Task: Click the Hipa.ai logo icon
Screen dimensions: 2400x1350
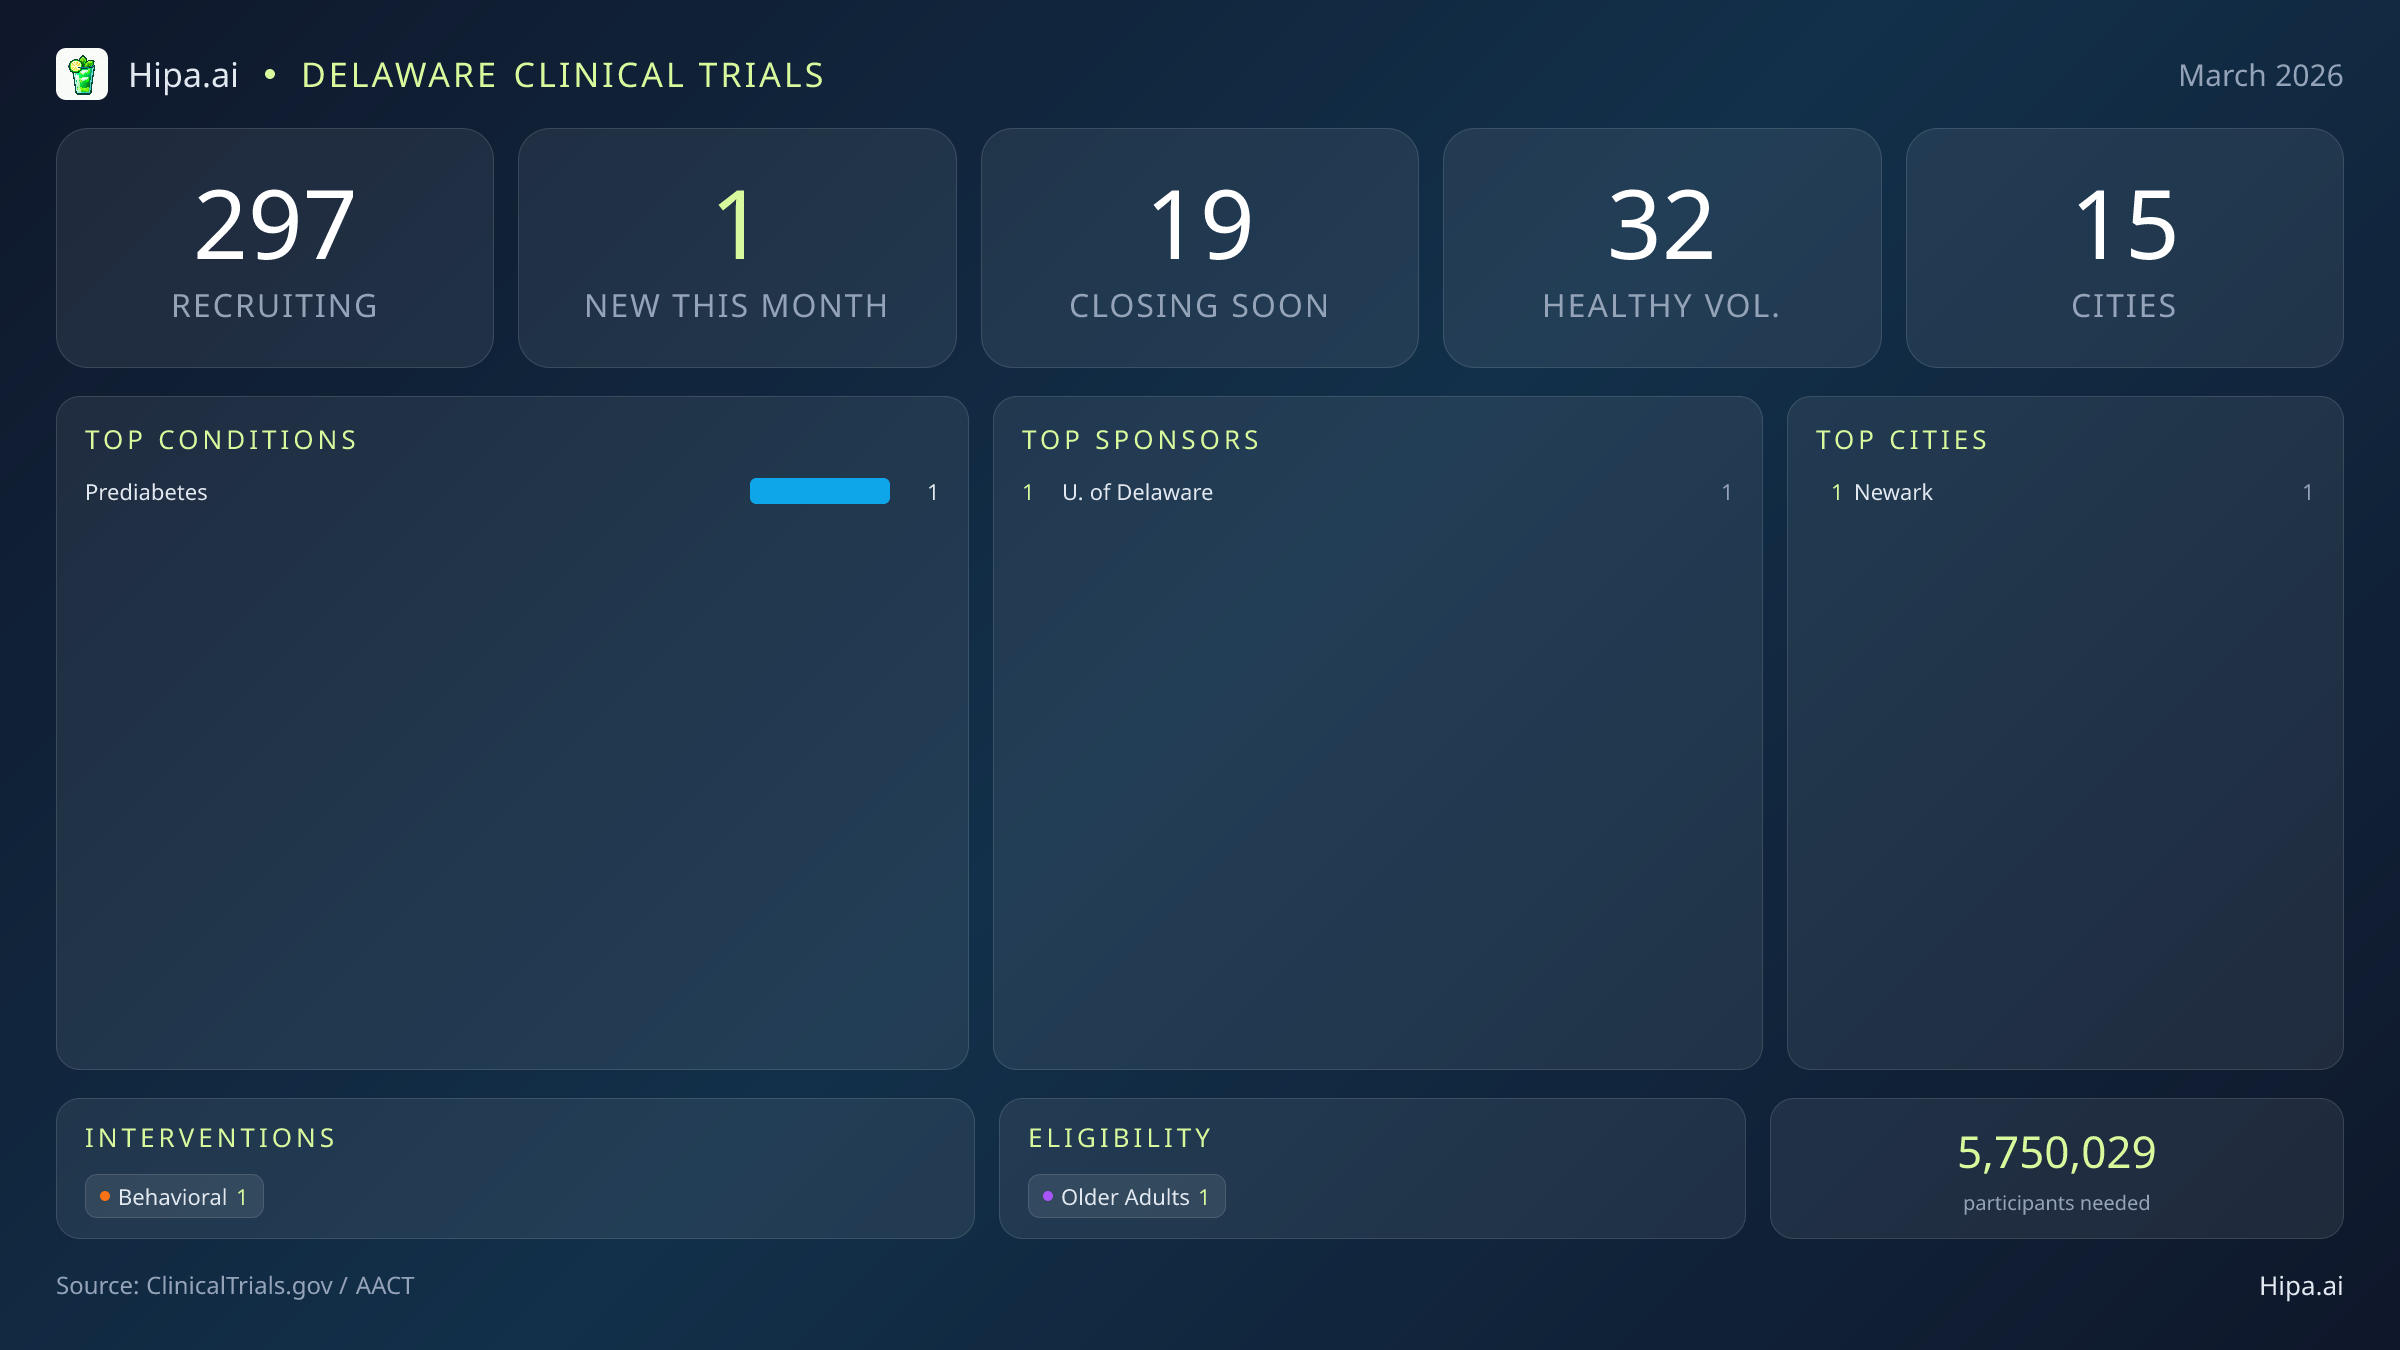Action: [84, 74]
